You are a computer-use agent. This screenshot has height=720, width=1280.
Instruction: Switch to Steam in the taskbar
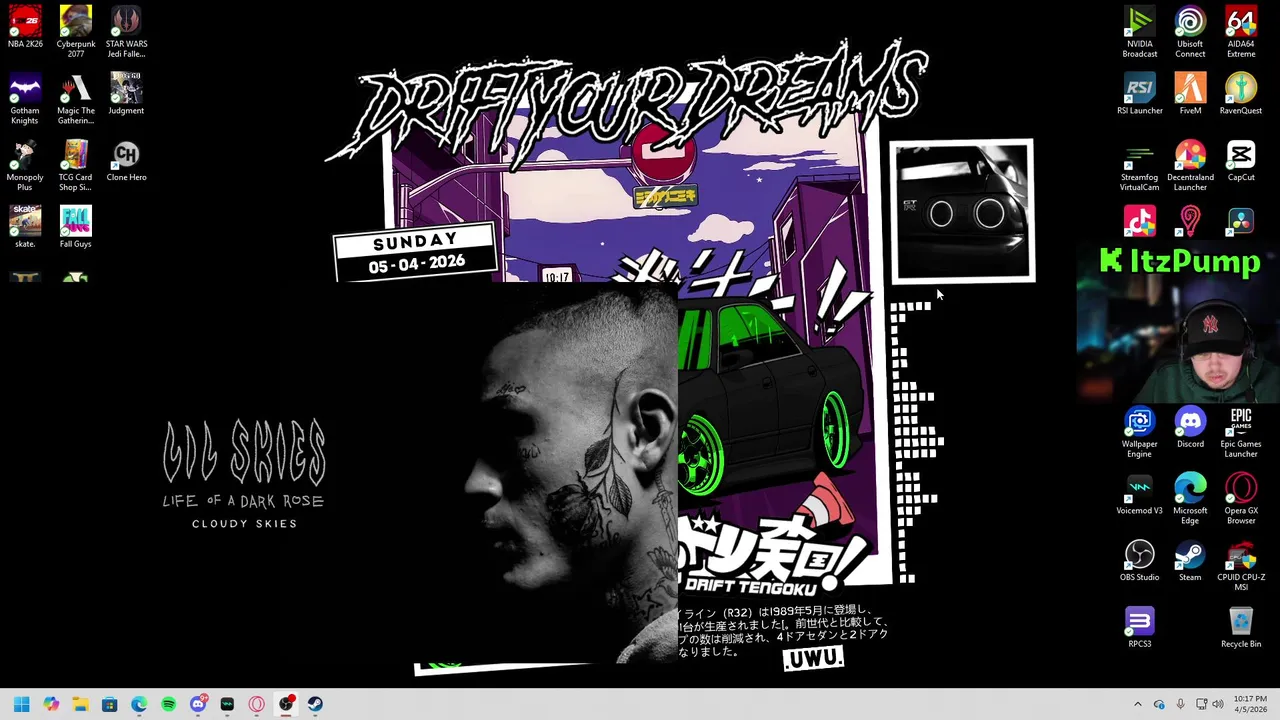[x=315, y=704]
